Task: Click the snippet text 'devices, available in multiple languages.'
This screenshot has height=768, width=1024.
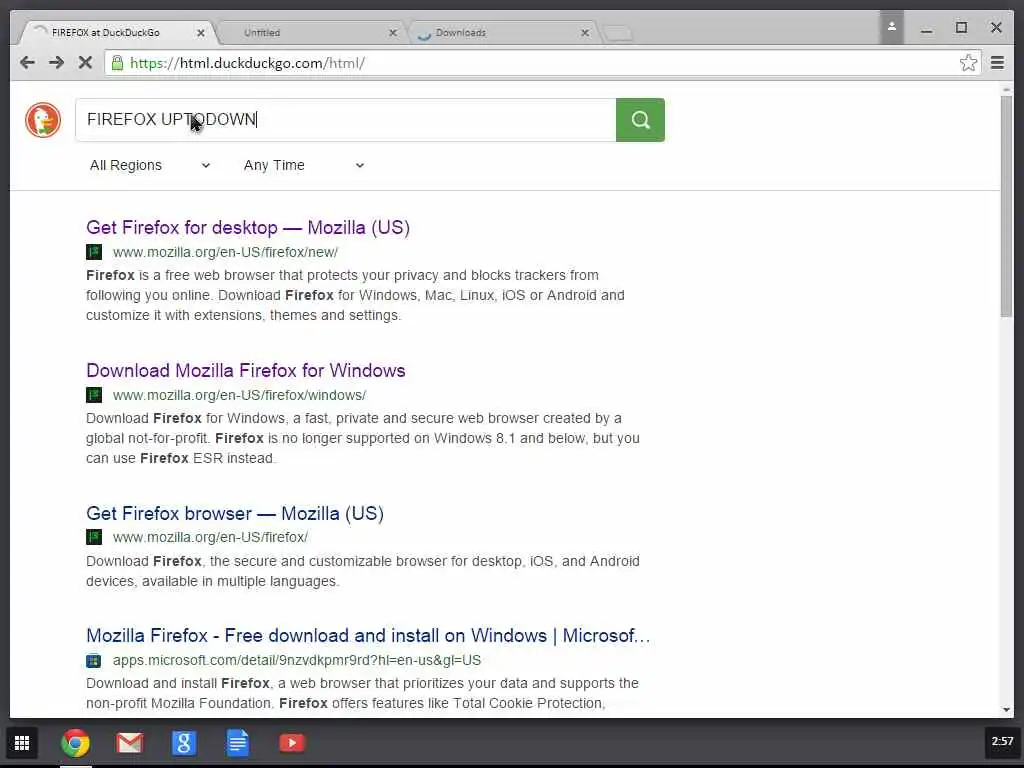Action: click(213, 581)
